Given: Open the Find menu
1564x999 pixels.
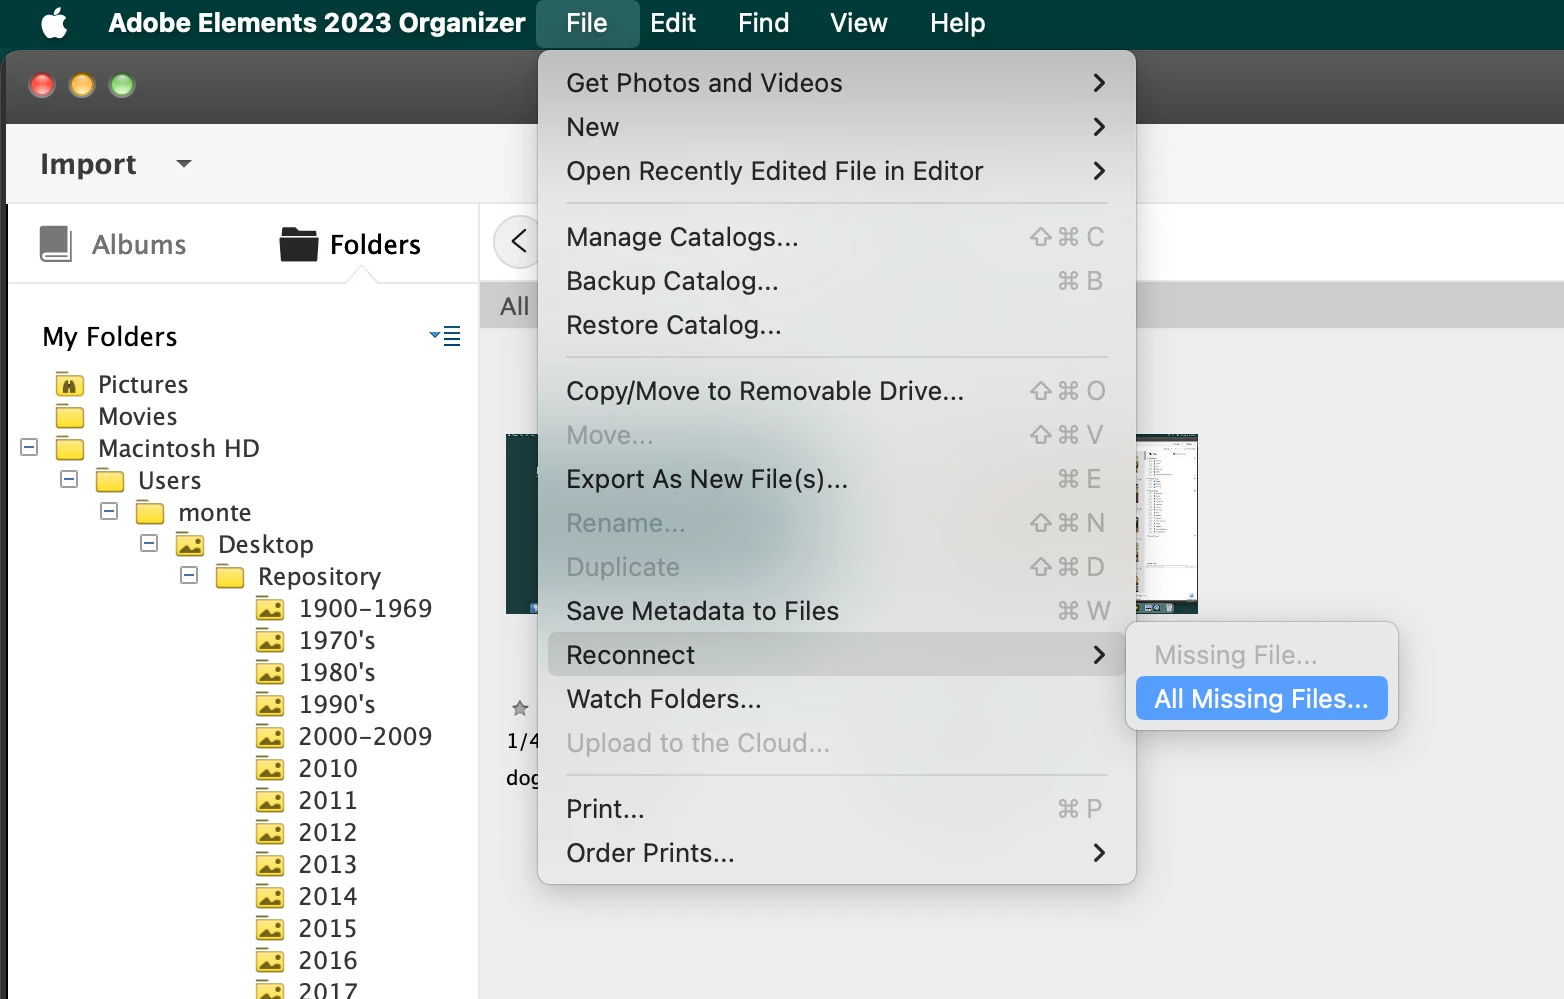Looking at the screenshot, I should pyautogui.click(x=764, y=23).
